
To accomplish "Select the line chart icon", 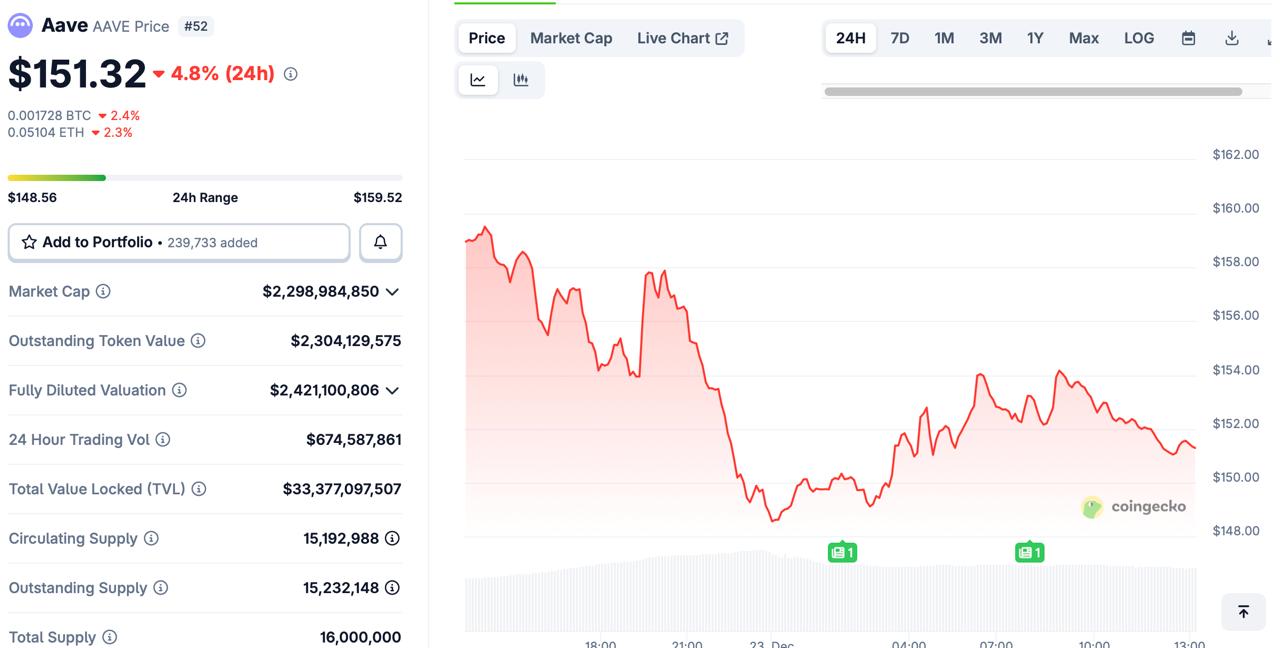I will [477, 80].
